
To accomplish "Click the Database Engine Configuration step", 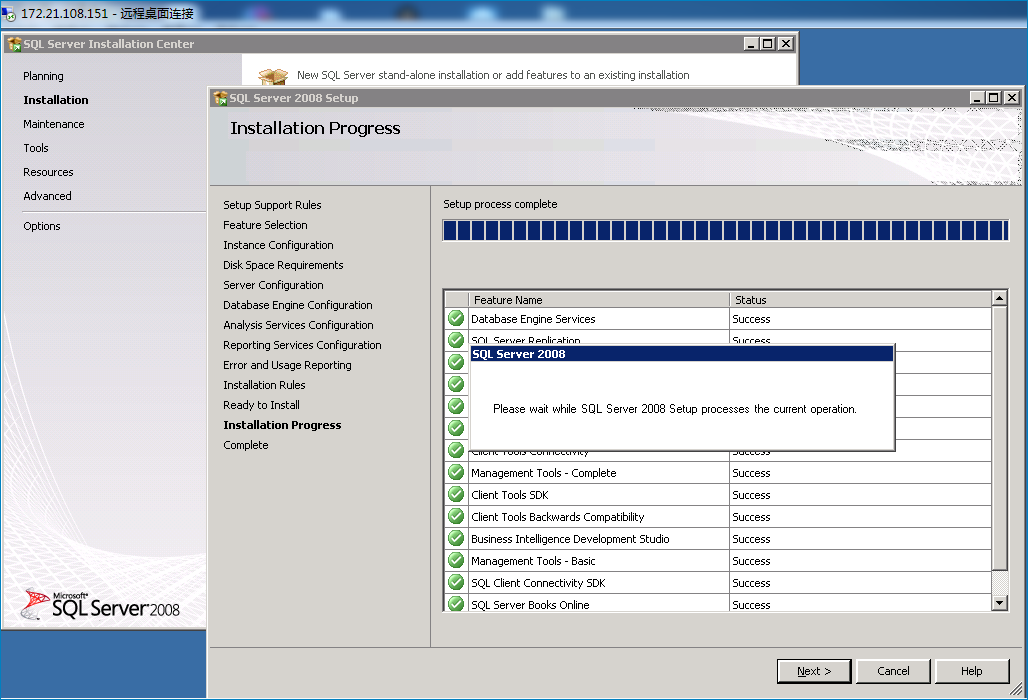I will pos(298,305).
